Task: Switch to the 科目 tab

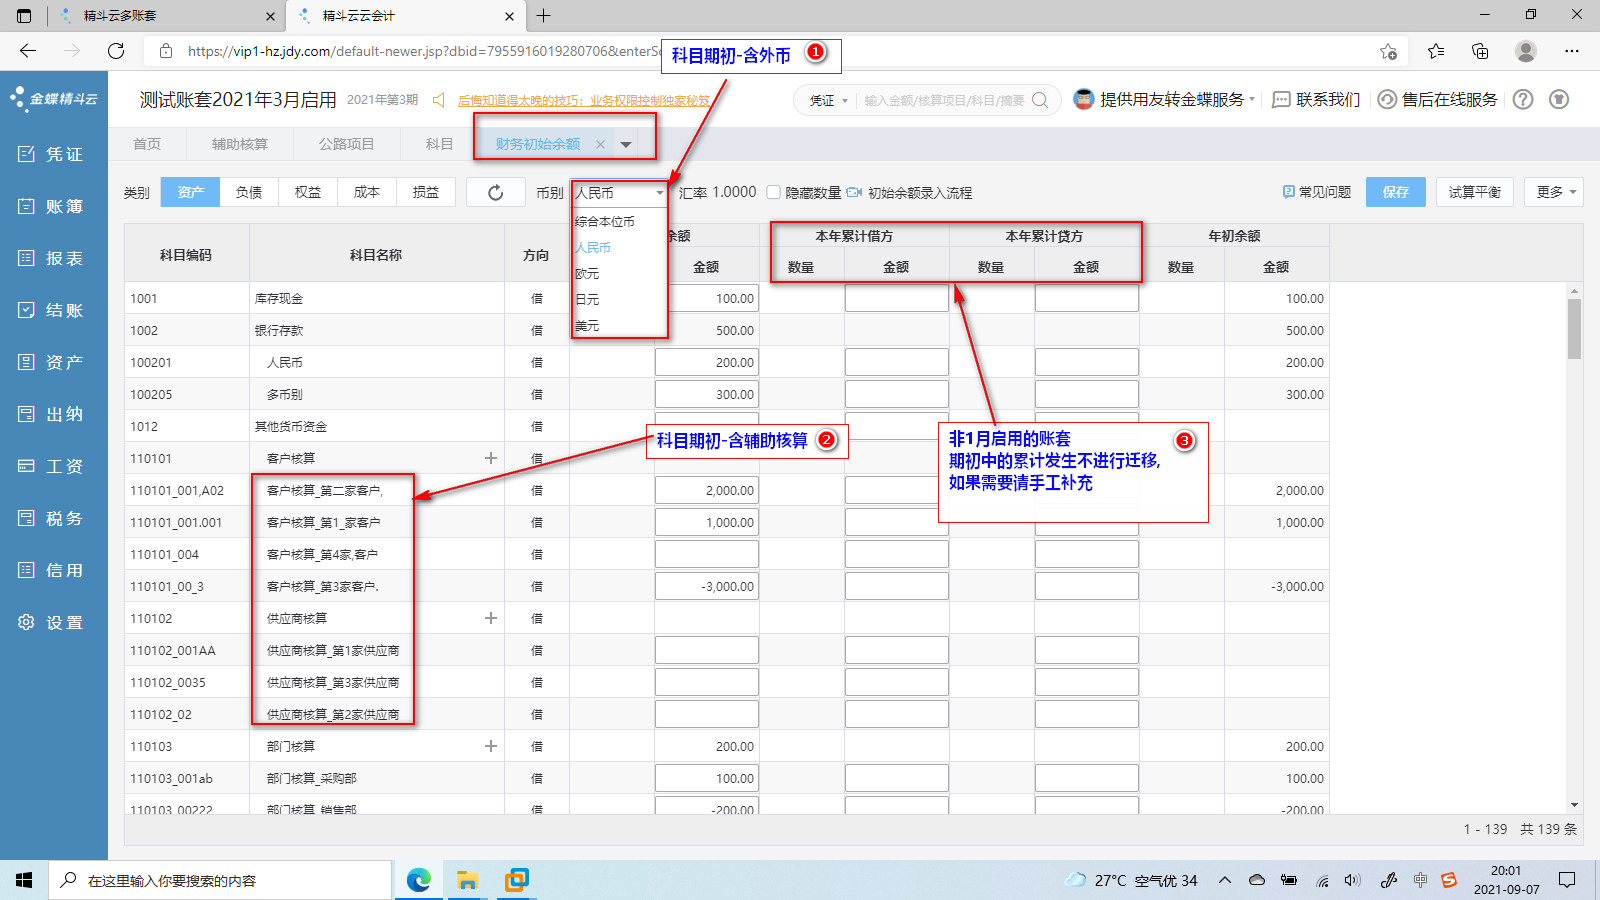Action: (439, 144)
